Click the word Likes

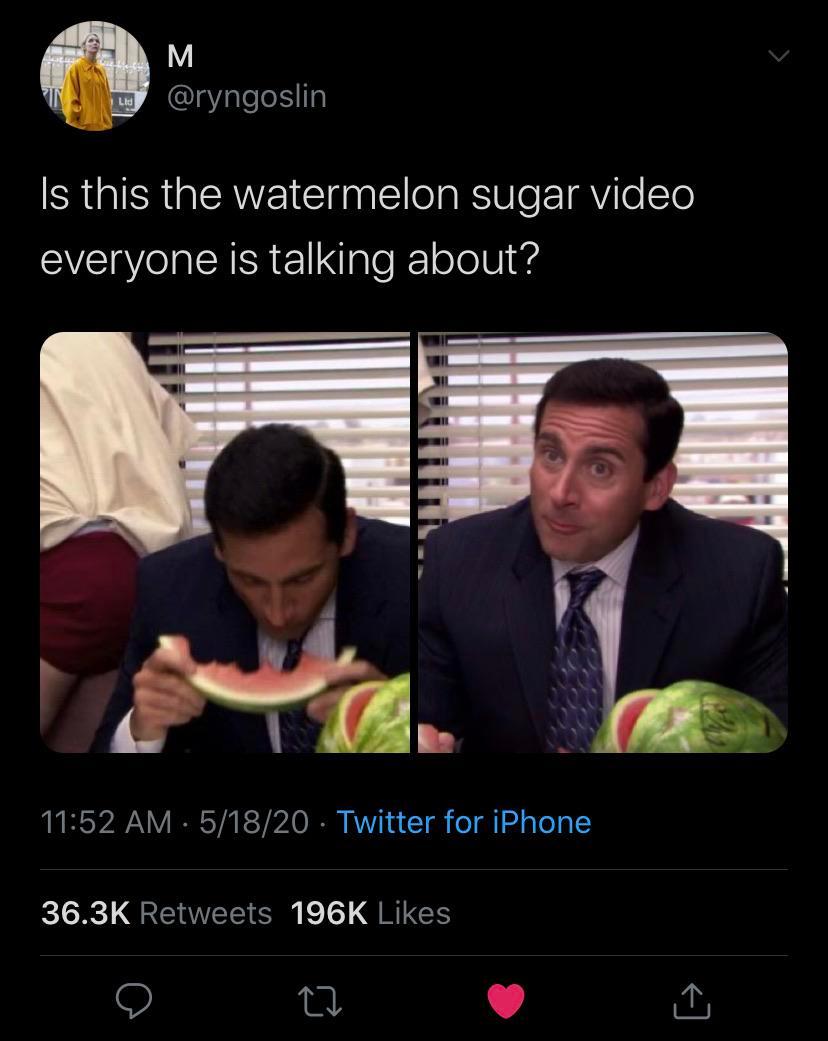coord(414,913)
